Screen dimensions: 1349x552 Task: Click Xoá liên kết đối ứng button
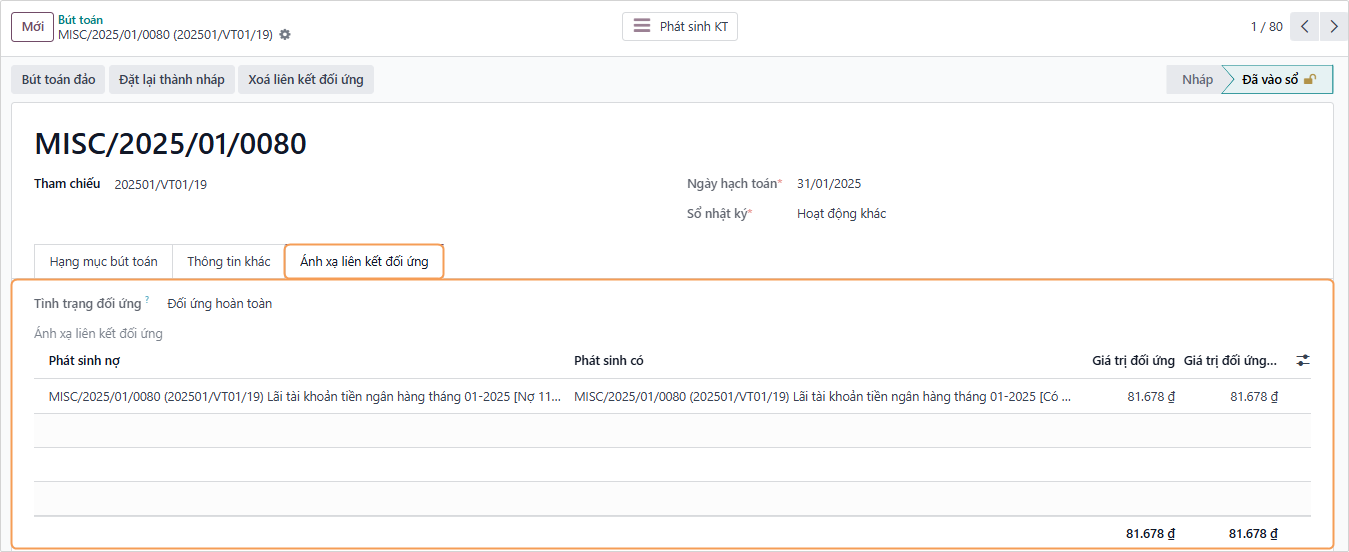tap(306, 80)
